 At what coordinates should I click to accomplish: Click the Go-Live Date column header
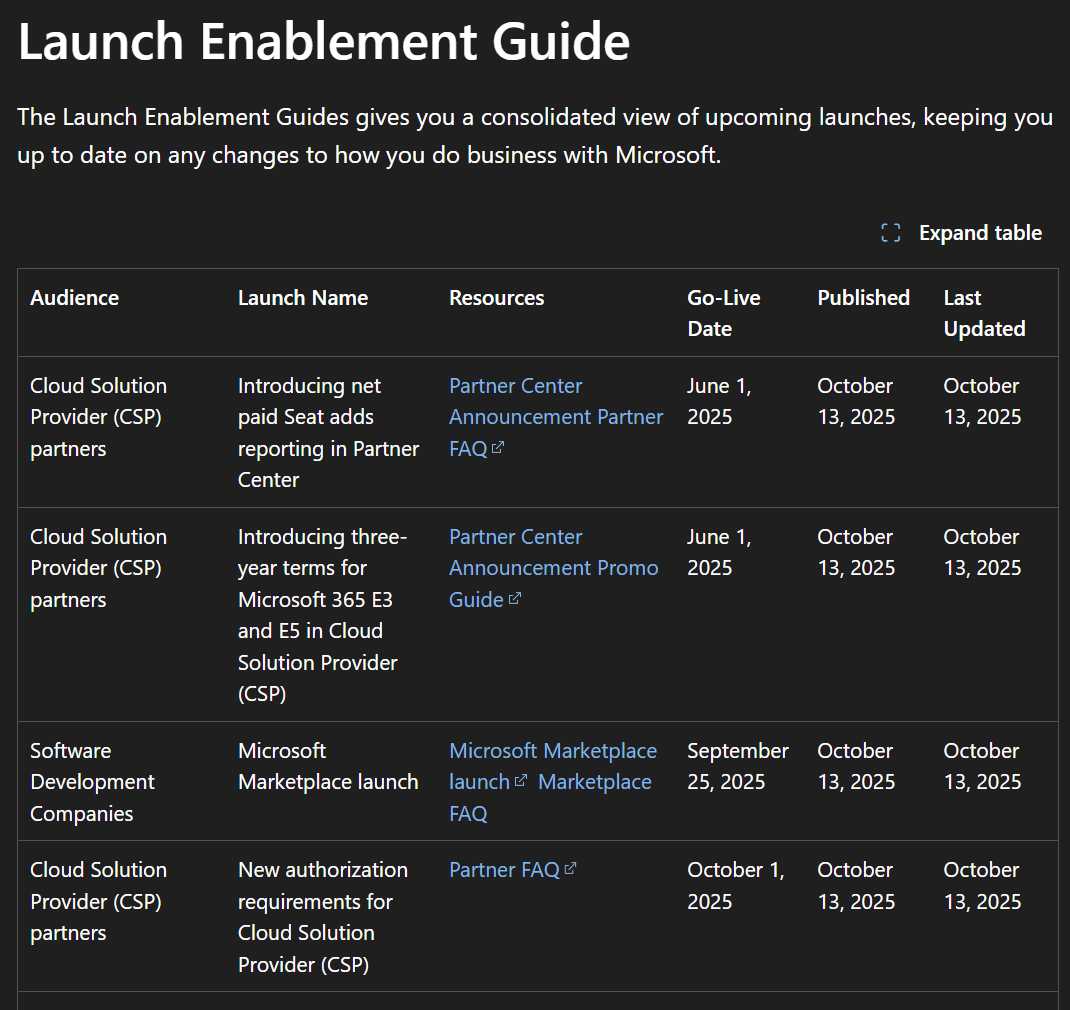(x=724, y=313)
